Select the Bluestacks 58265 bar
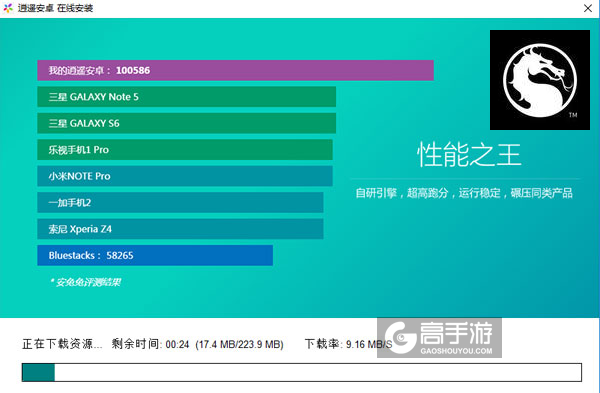Viewport: 600px width, 393px height. (155, 255)
